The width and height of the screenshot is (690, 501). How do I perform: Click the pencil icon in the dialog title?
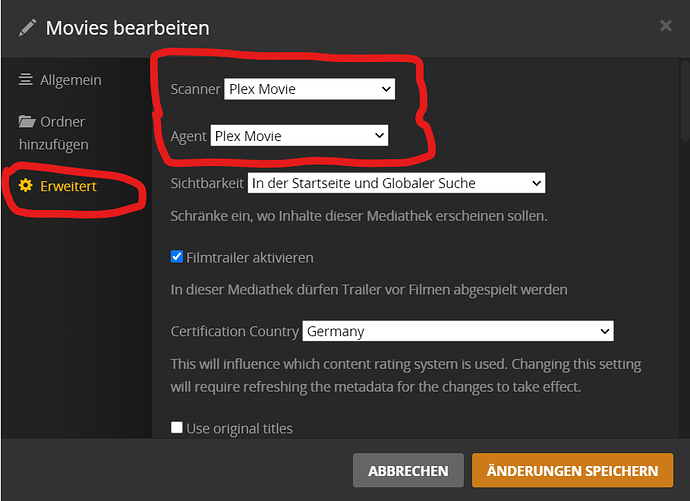point(27,28)
